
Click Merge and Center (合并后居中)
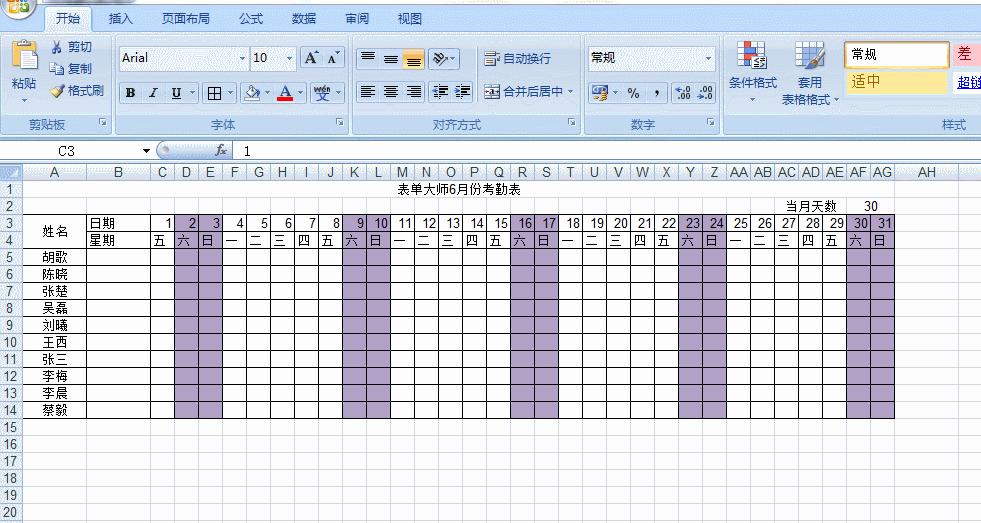click(523, 92)
